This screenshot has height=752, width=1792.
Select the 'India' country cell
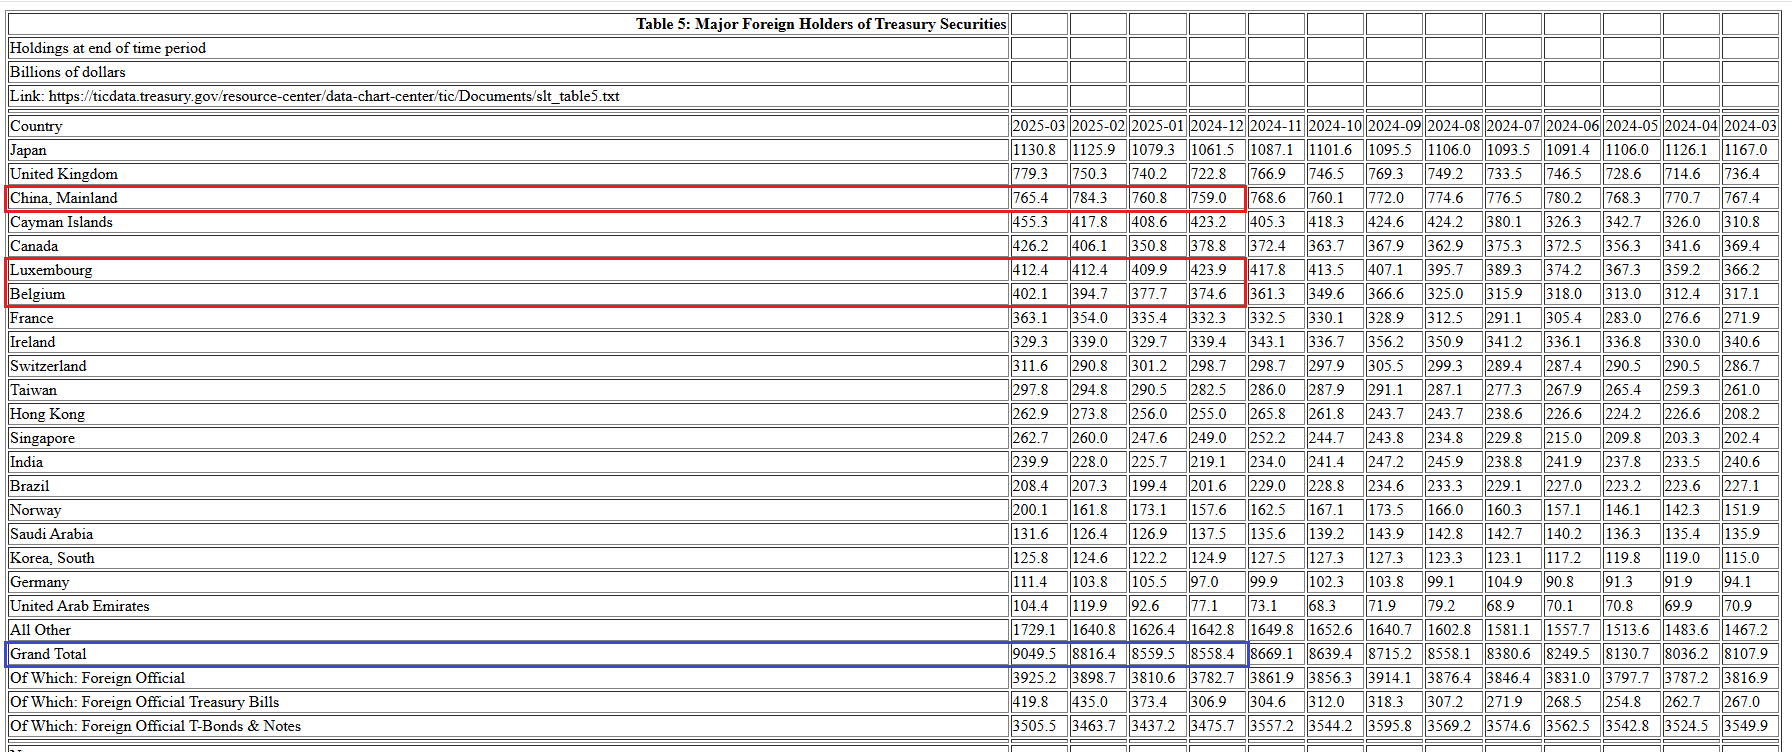click(x=508, y=462)
